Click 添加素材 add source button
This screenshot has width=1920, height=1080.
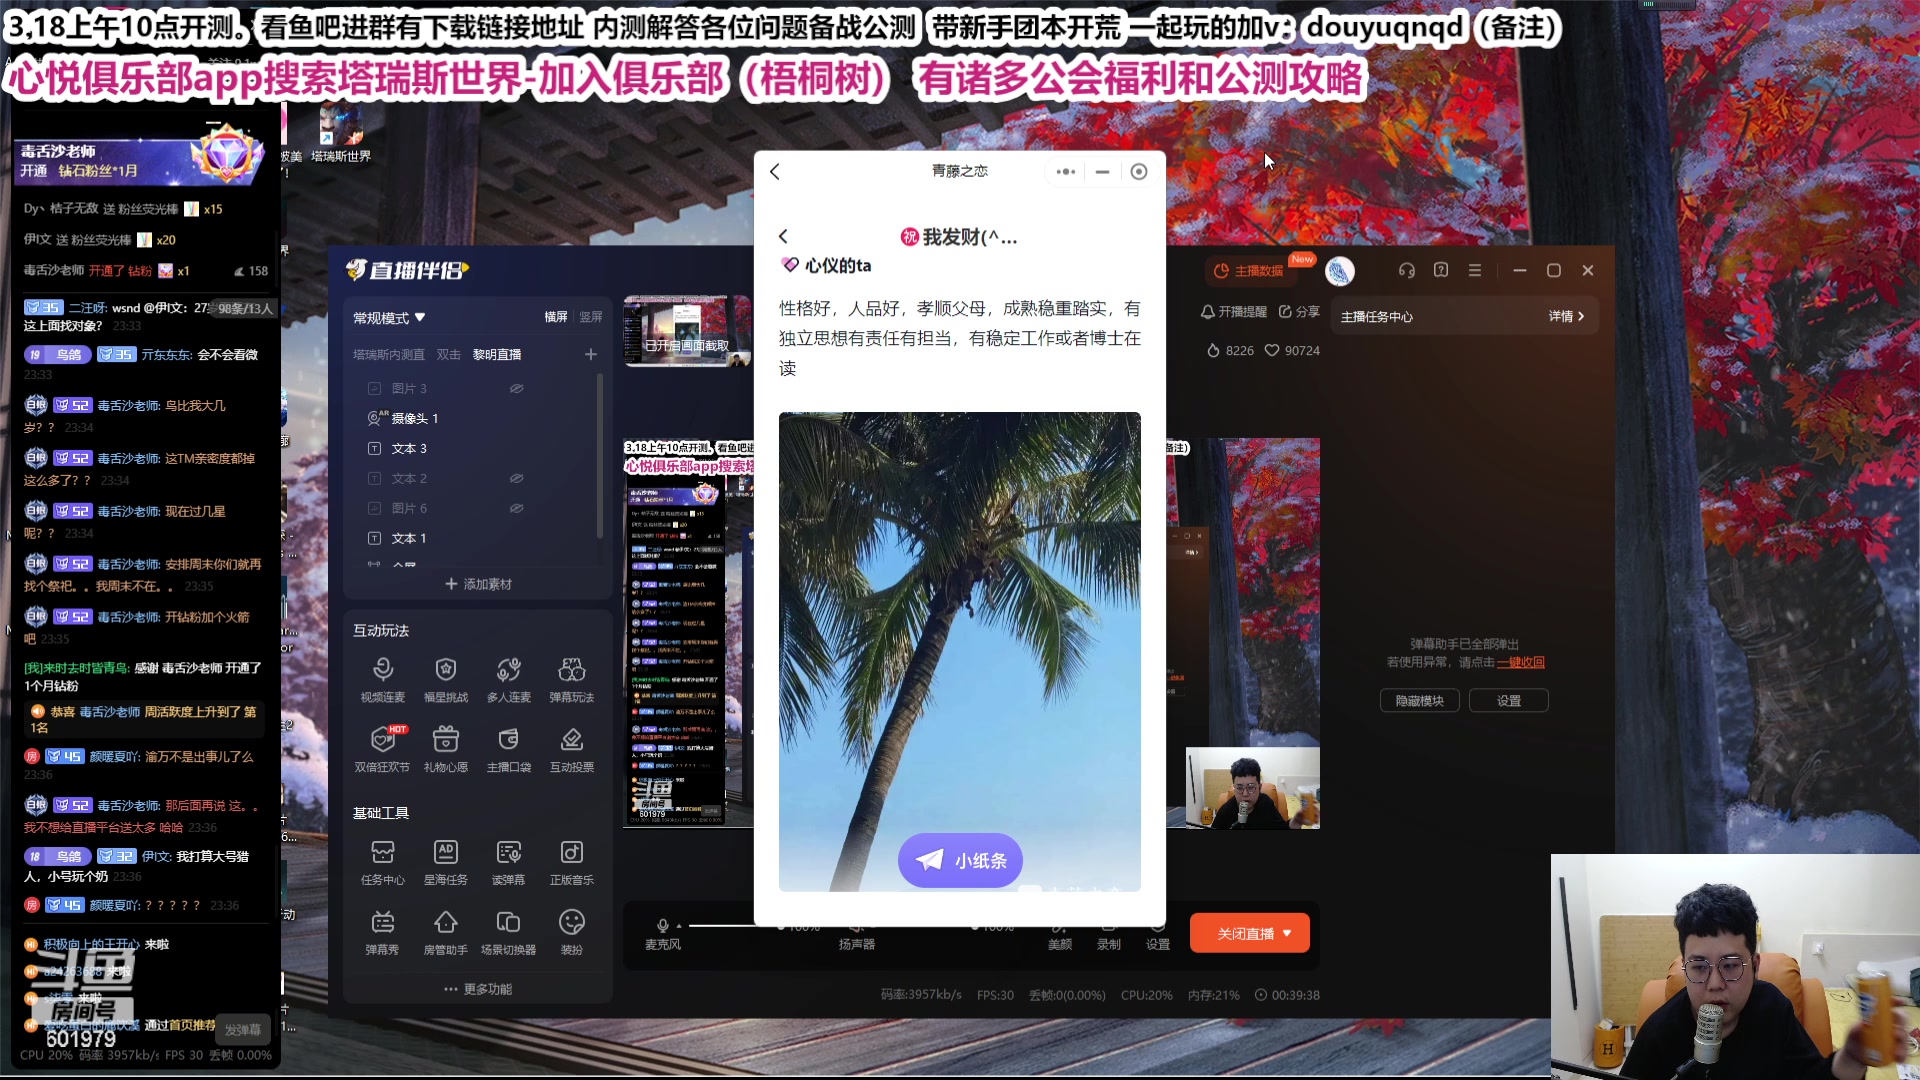[x=478, y=584]
